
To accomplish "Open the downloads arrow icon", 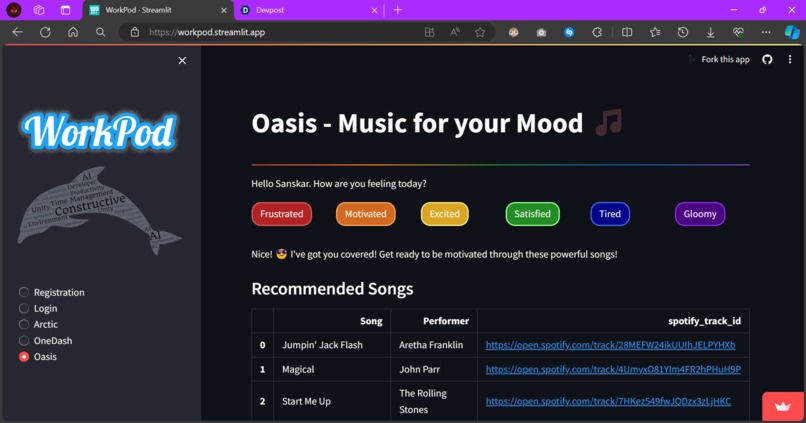I will [x=710, y=32].
